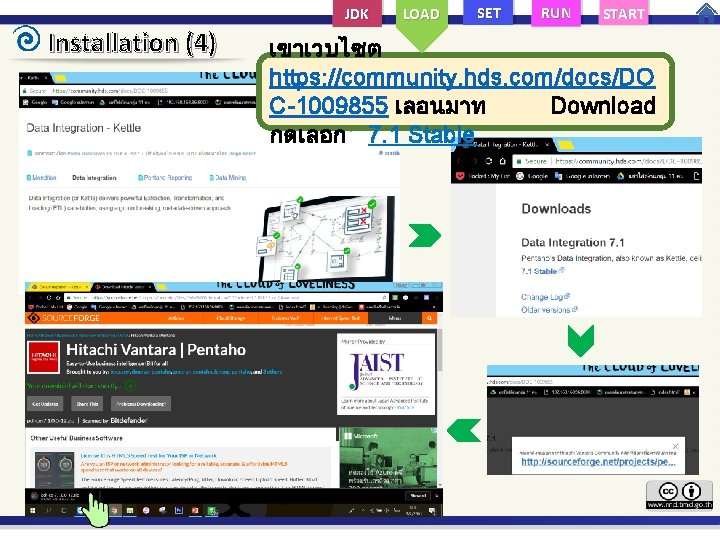Click the Hitachi red logo
This screenshot has height=540, width=720.
pos(43,357)
